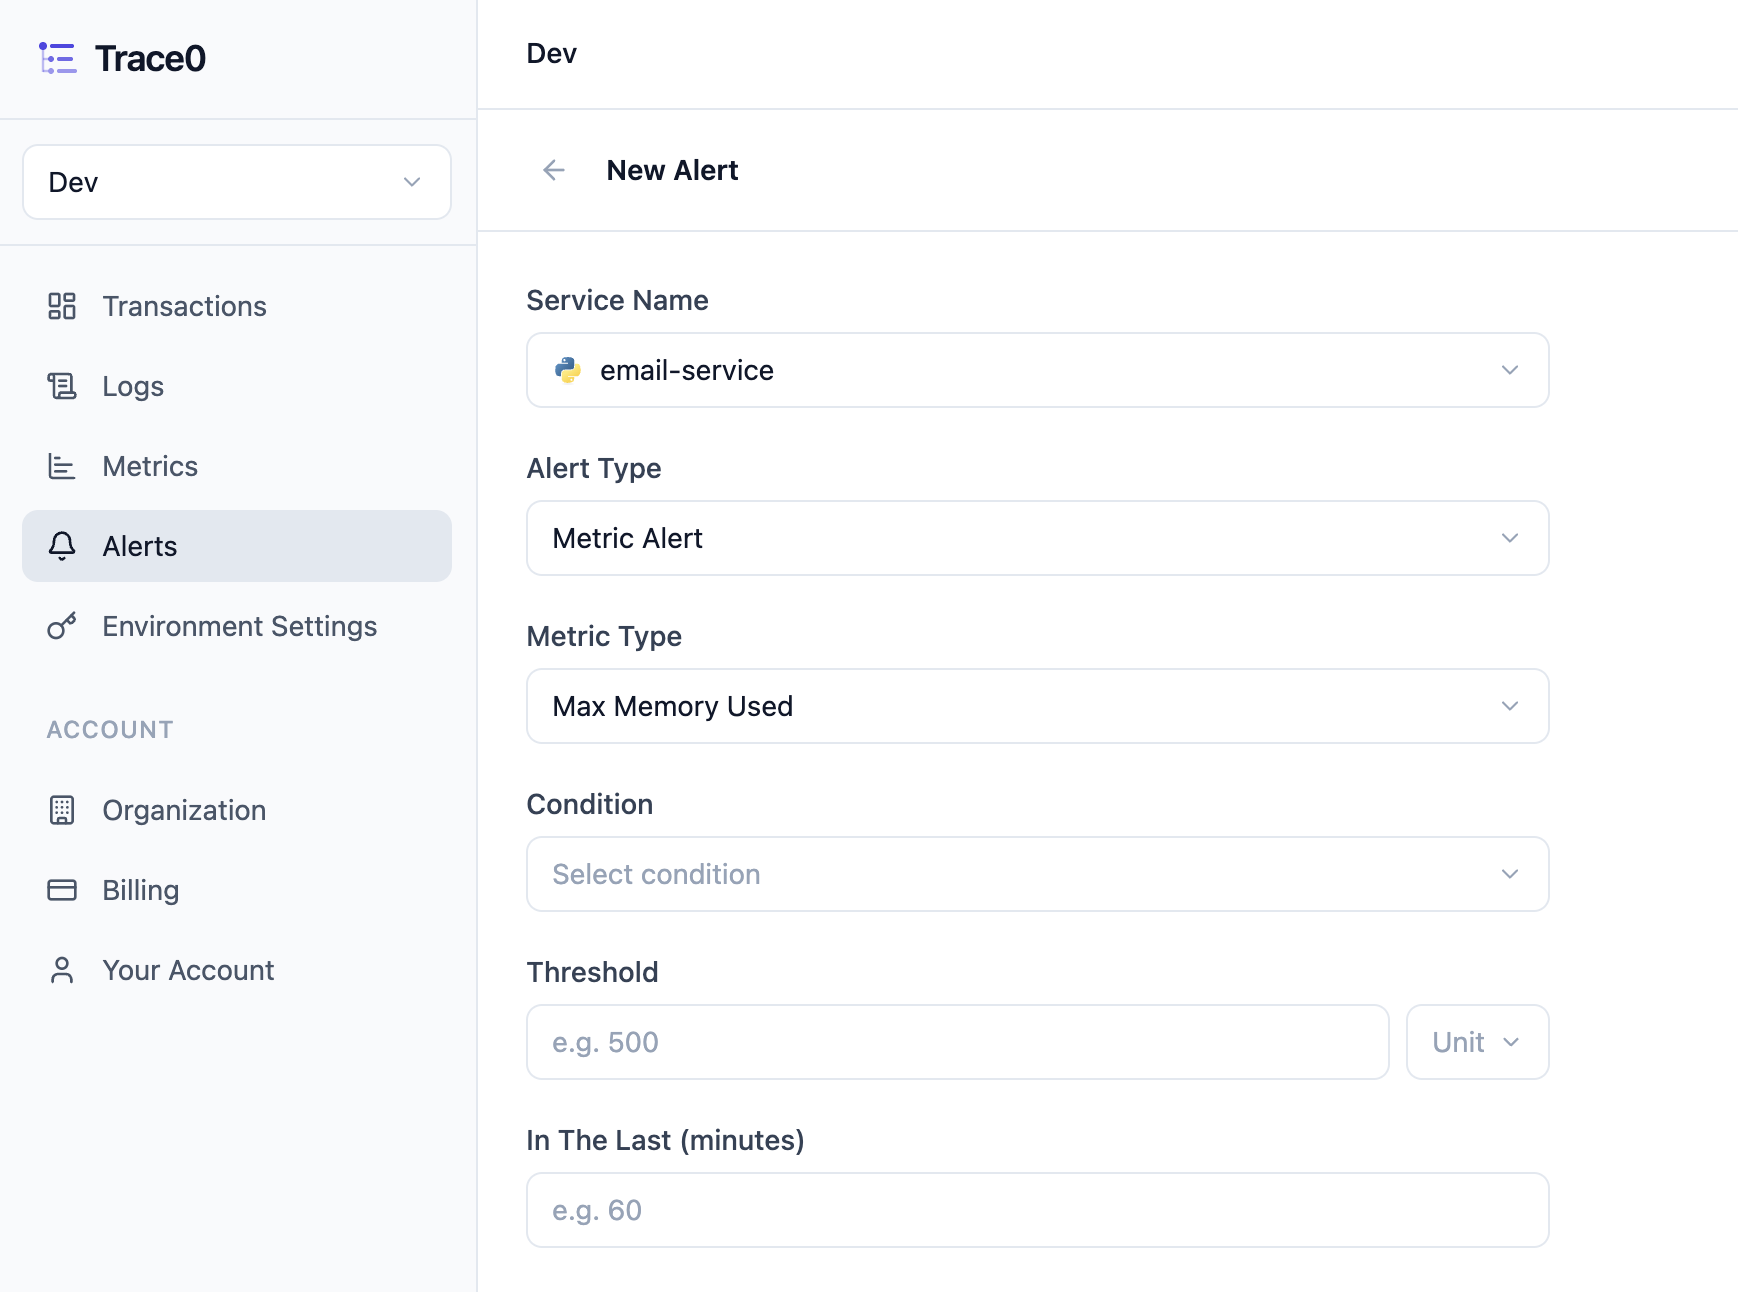Click the Trace0 logo icon

(57, 58)
